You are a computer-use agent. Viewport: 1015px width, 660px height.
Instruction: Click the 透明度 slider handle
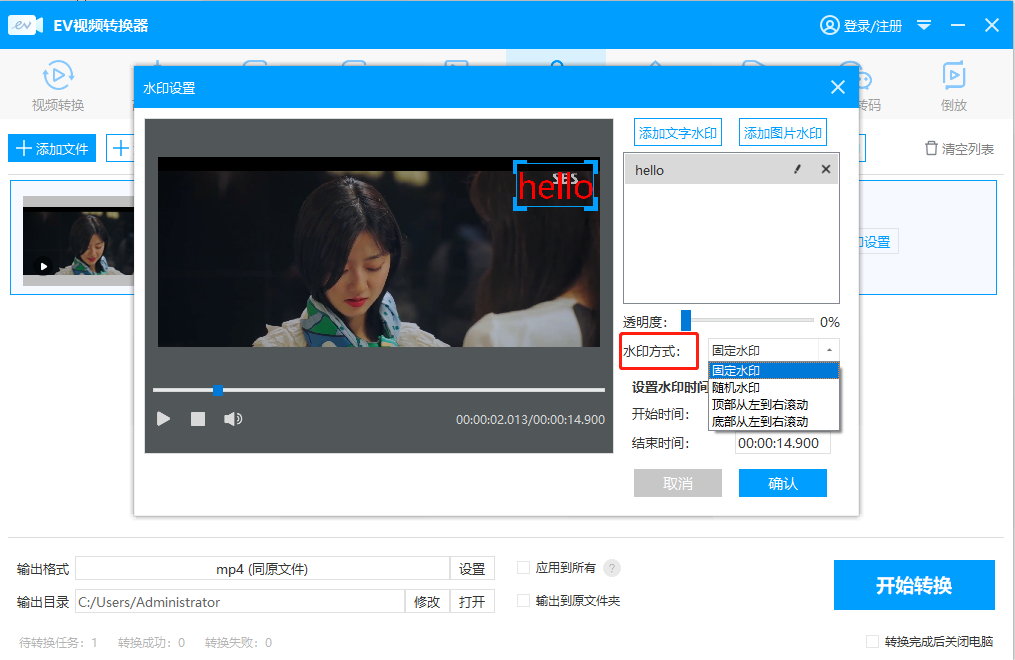pos(686,320)
